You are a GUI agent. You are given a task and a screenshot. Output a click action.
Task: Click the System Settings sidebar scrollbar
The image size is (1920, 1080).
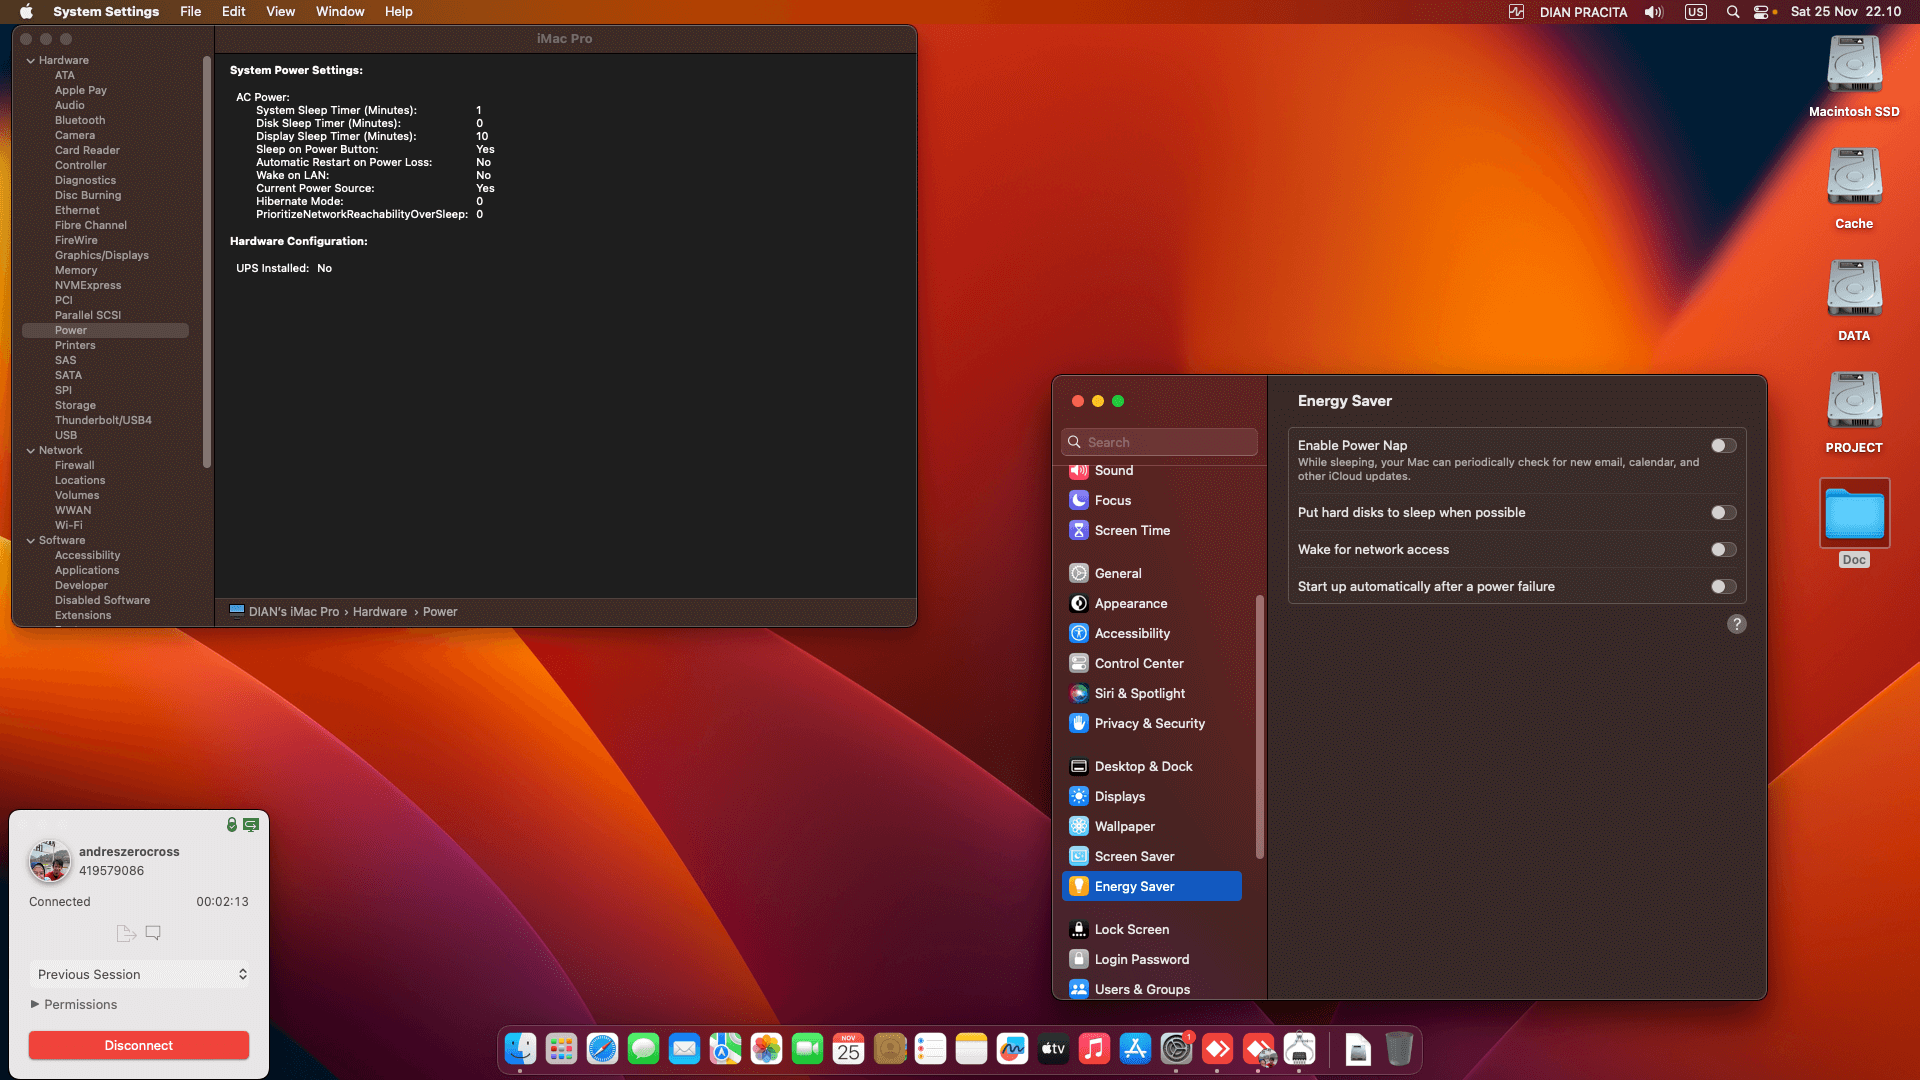pyautogui.click(x=1260, y=727)
